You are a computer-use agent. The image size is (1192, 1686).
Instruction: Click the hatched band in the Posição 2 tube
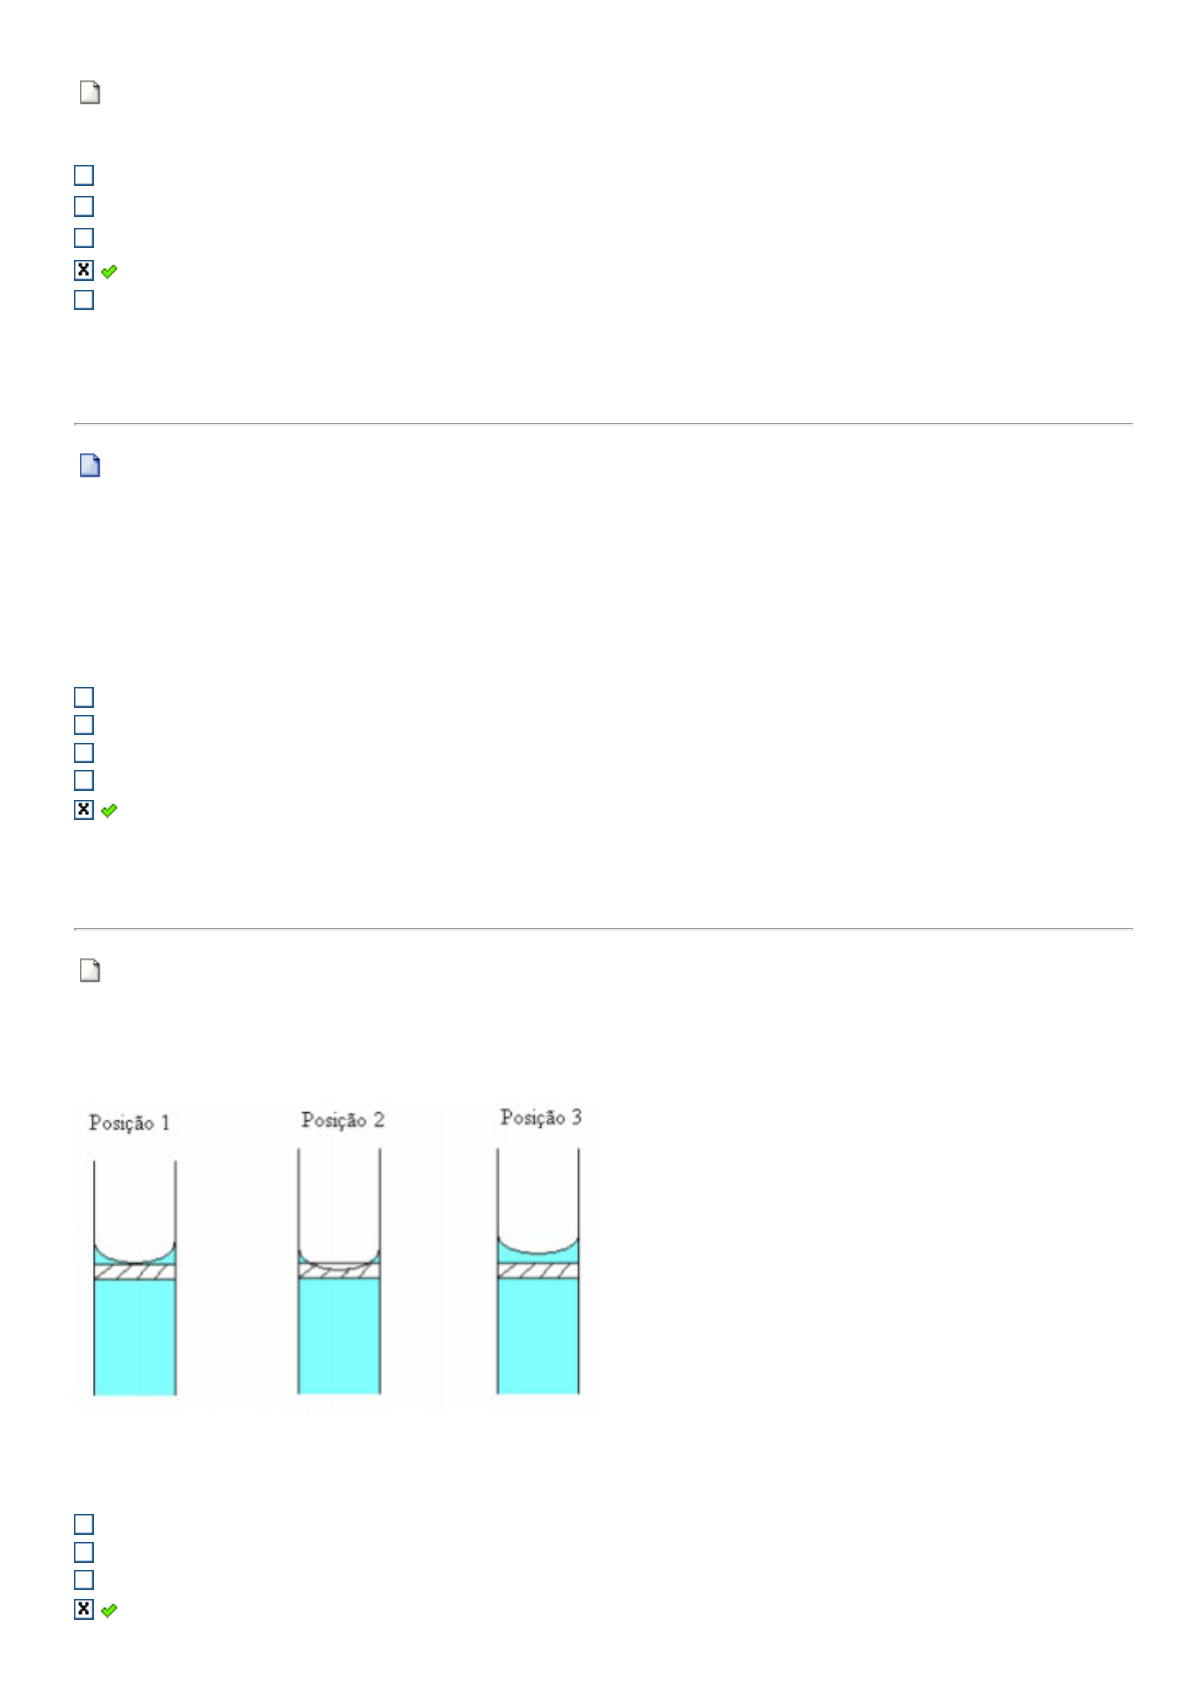pyautogui.click(x=339, y=1271)
